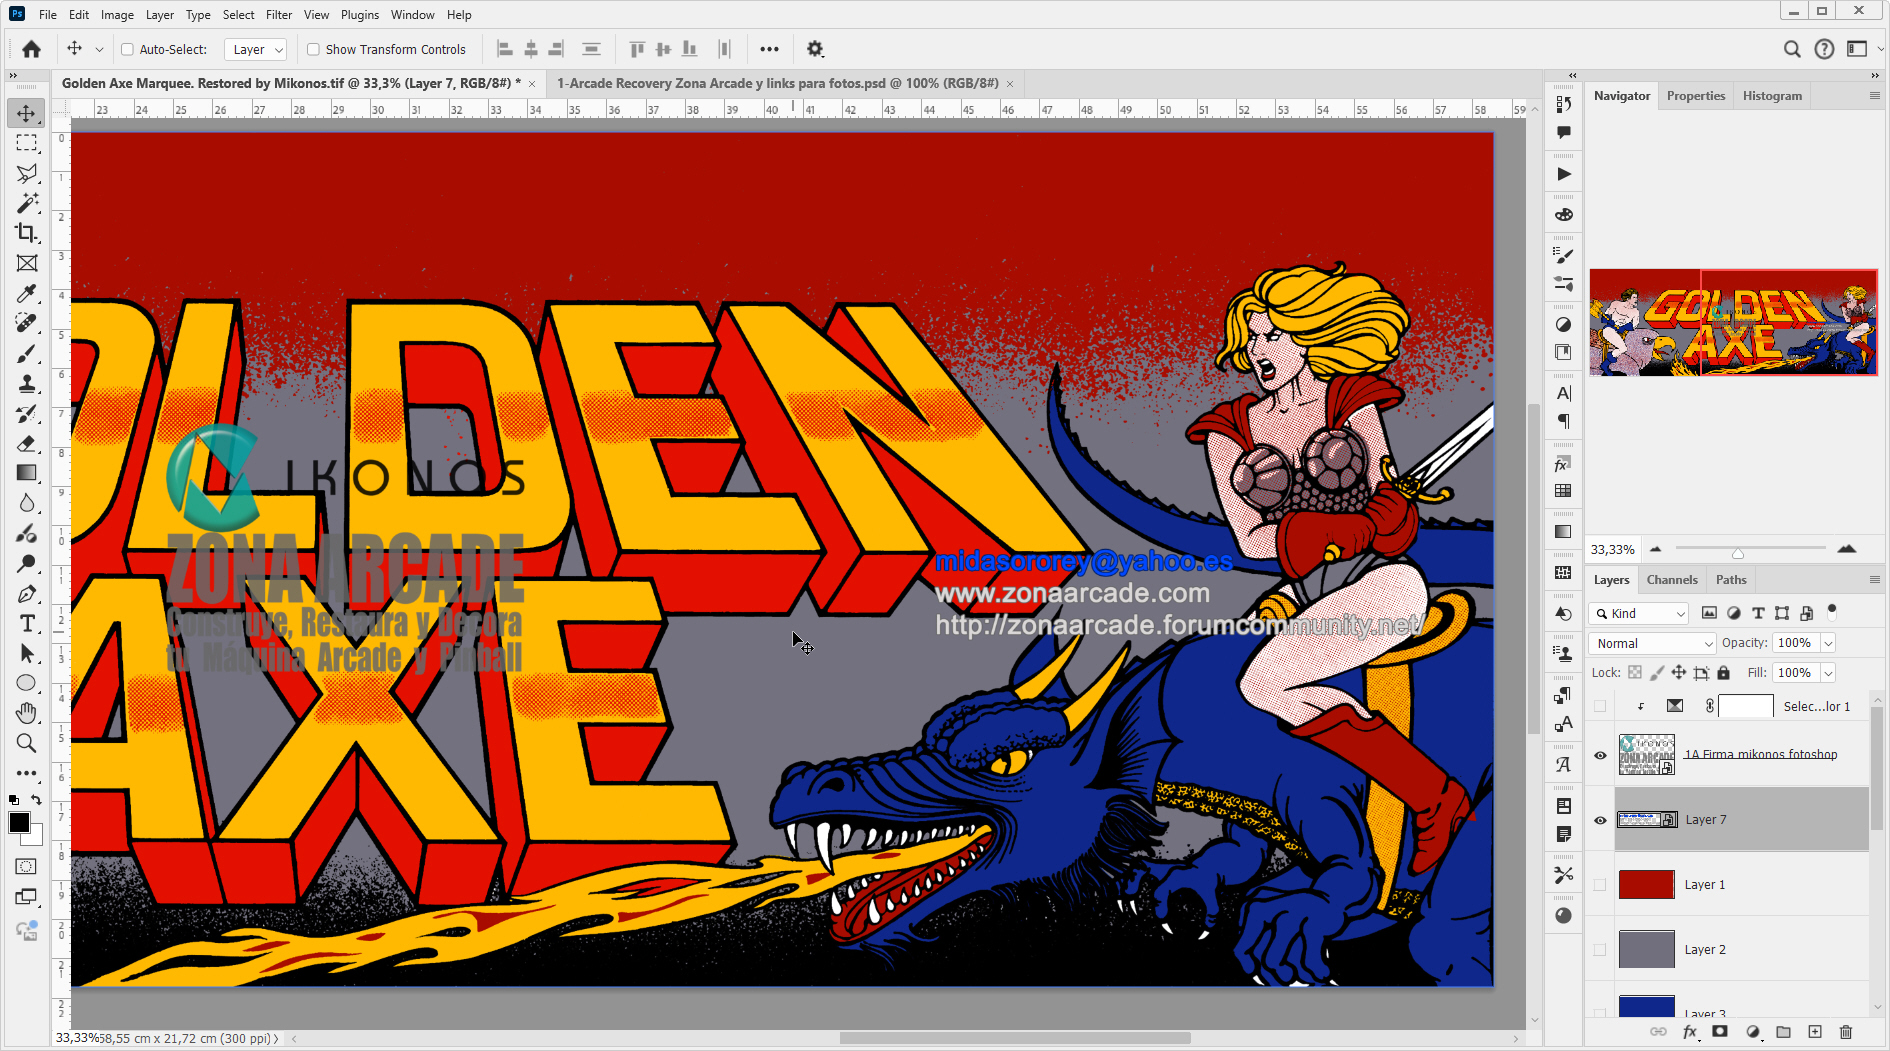Go to Photoshop Home screen
1890x1051 pixels.
[x=32, y=49]
